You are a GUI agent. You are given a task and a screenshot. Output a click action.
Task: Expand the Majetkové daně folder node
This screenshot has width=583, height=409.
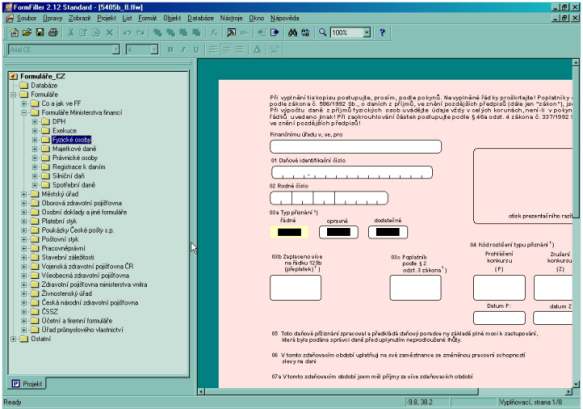(x=35, y=149)
